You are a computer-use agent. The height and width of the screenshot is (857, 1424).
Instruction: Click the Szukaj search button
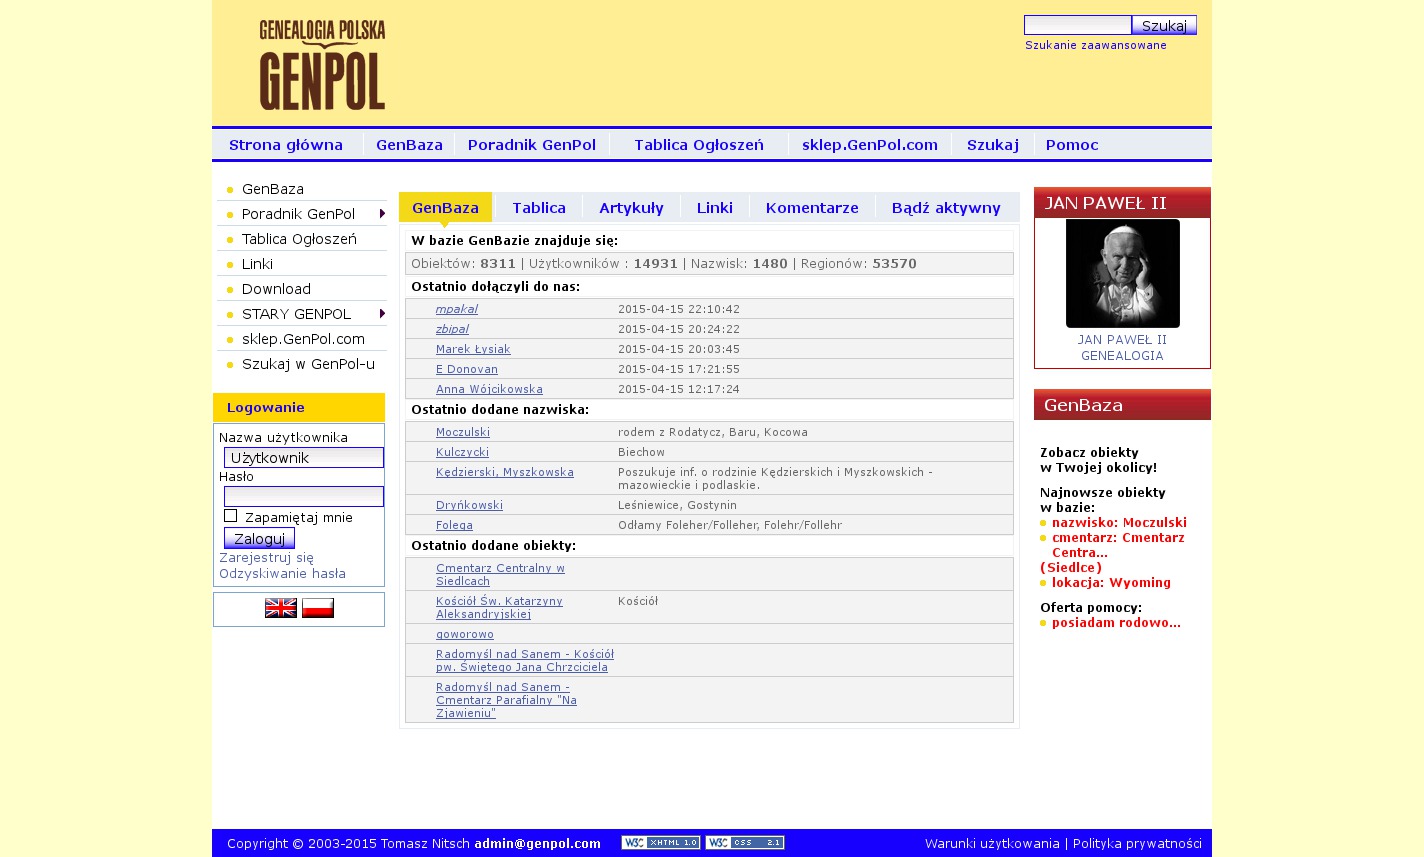pyautogui.click(x=1164, y=26)
